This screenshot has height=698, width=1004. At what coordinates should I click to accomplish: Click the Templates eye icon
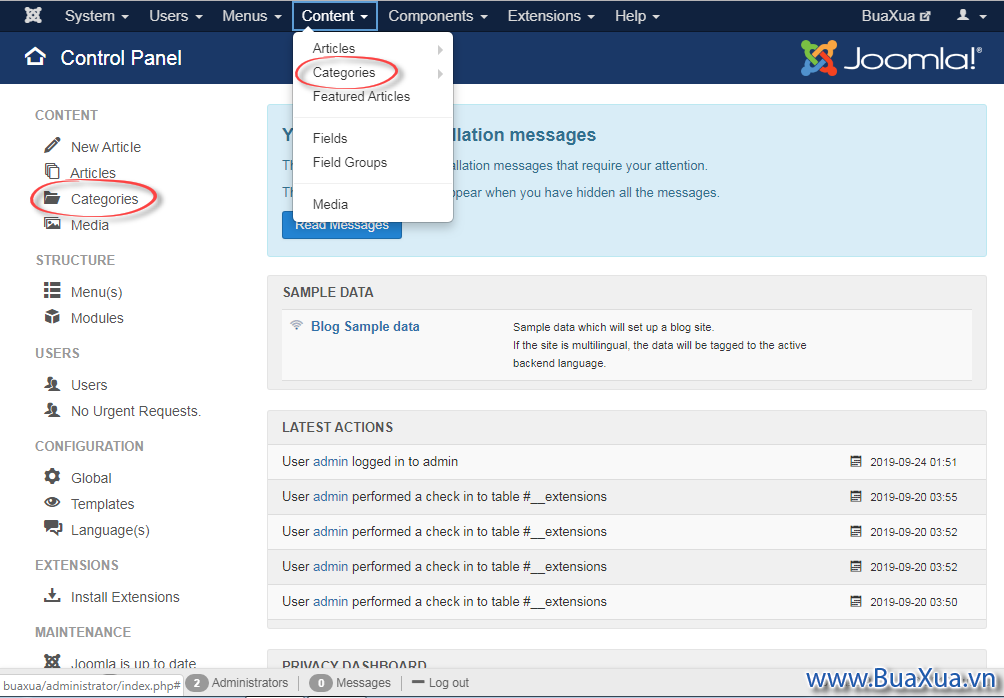(x=52, y=502)
